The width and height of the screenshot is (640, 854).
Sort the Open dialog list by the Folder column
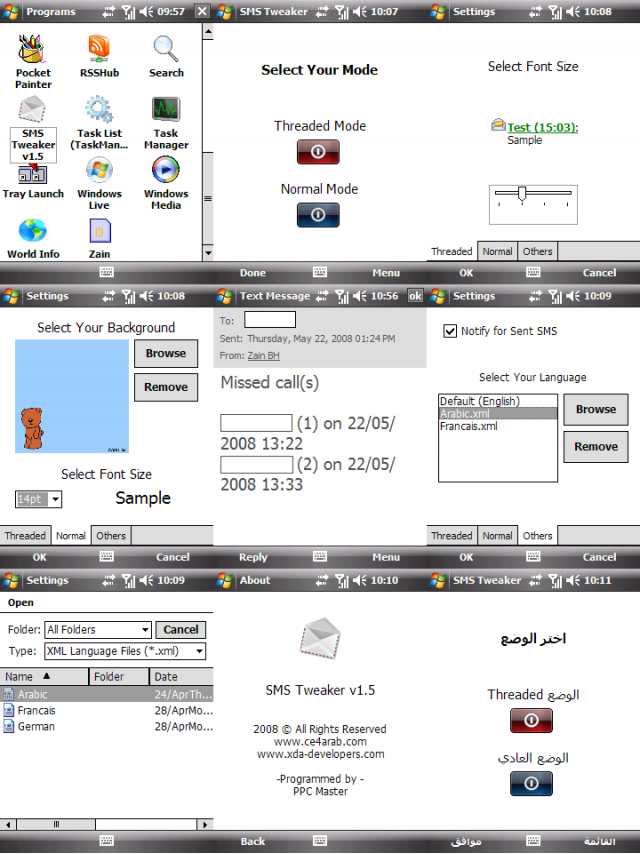click(119, 676)
